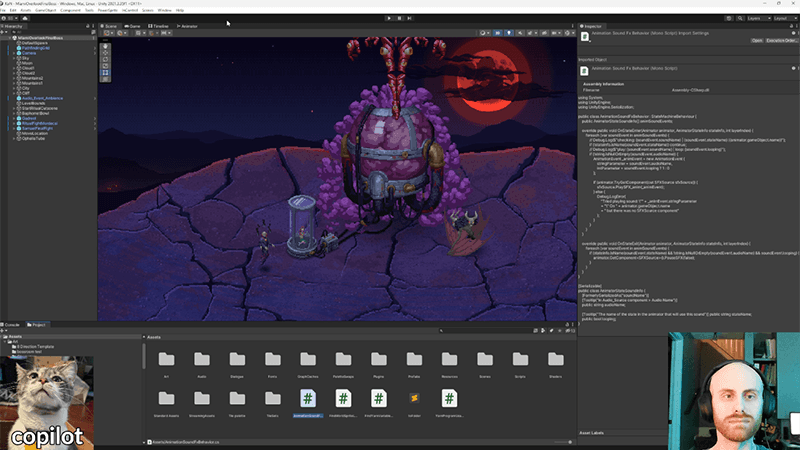Open the Window menu
800x450 pixels.
(x=164, y=10)
